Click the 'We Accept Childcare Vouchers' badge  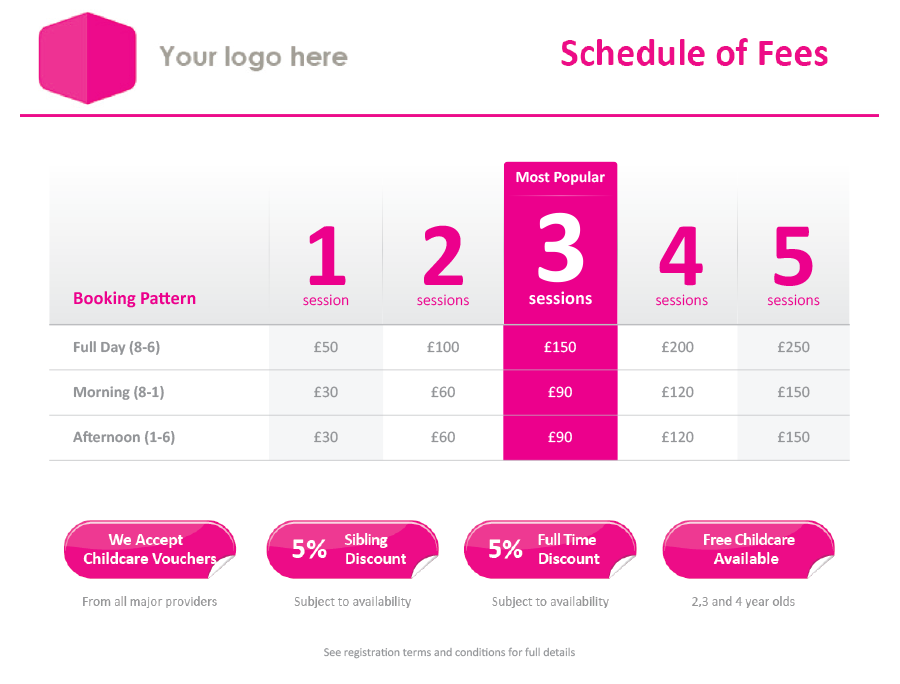(150, 550)
